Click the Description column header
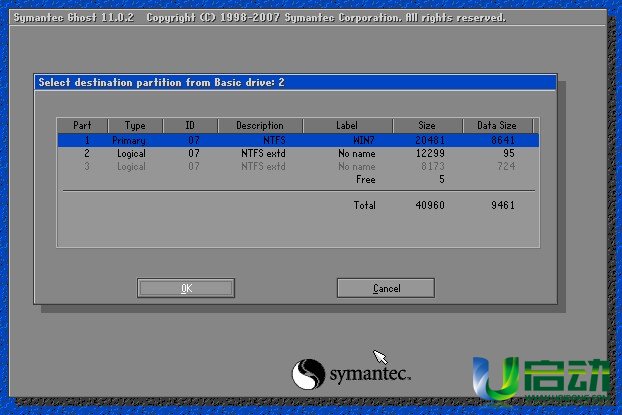This screenshot has height=415, width=622. 260,125
